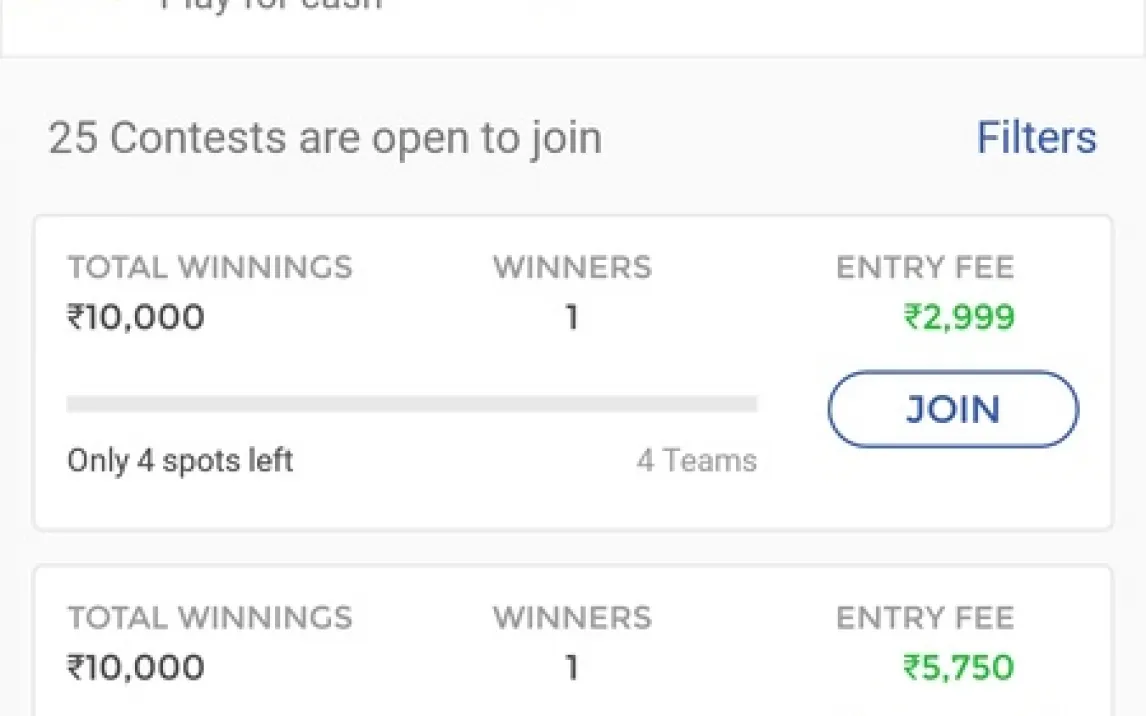The width and height of the screenshot is (1146, 716).
Task: Tap the "4 Teams" label
Action: (x=697, y=461)
